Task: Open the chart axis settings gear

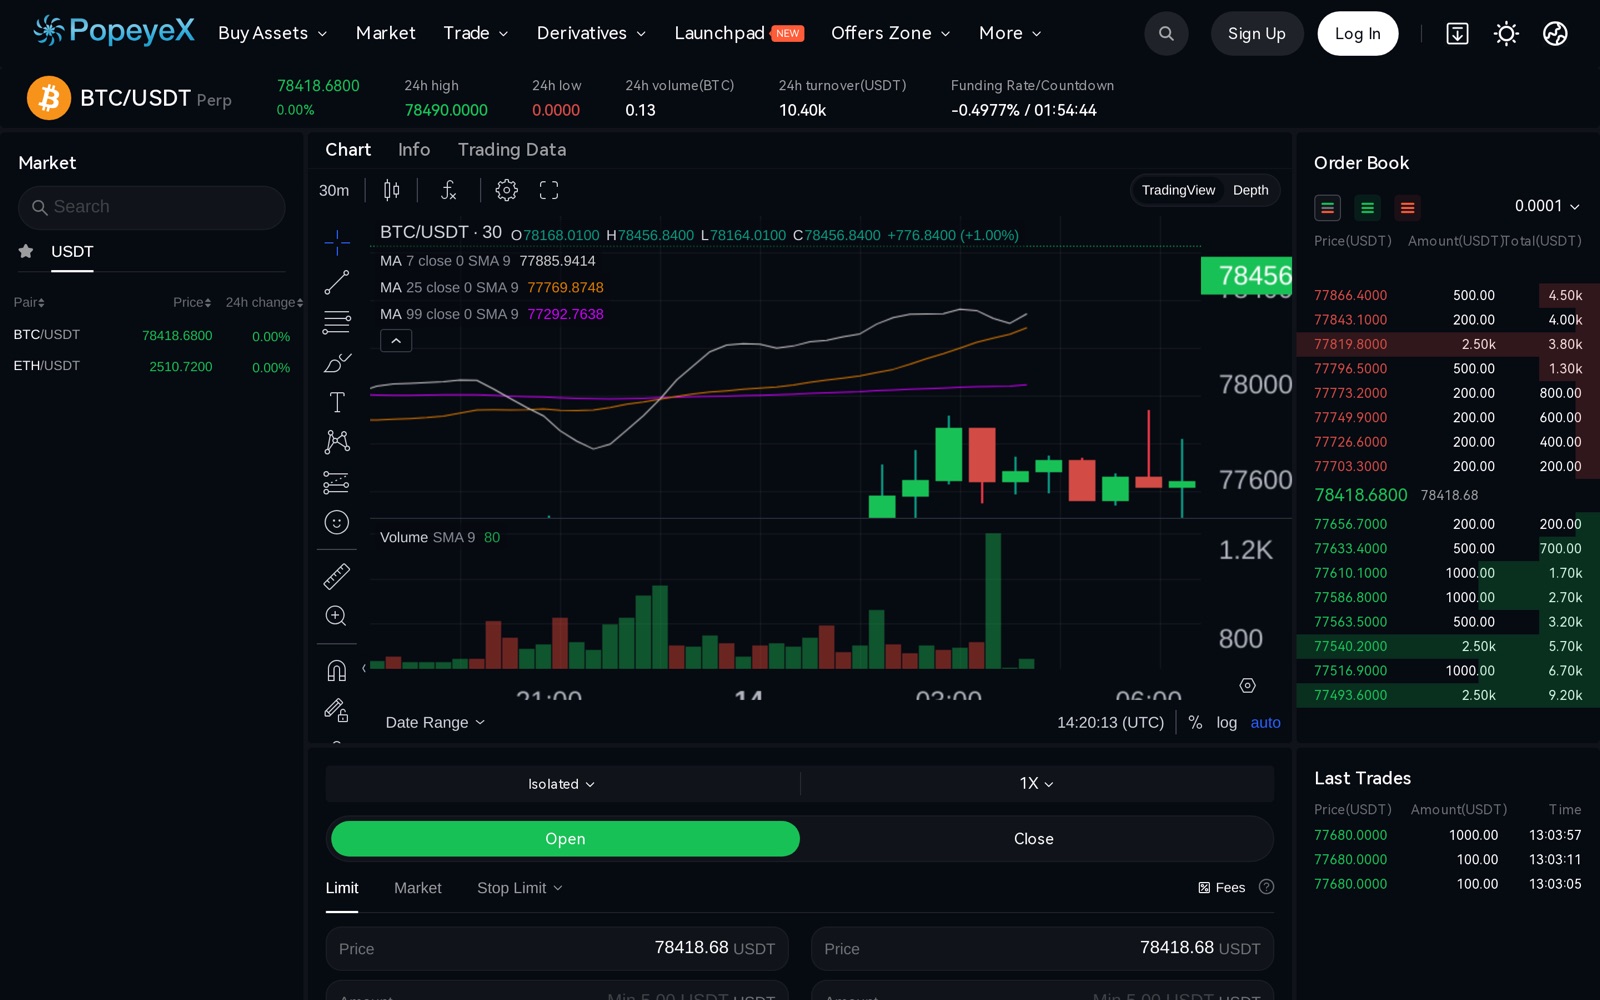Action: (1247, 685)
